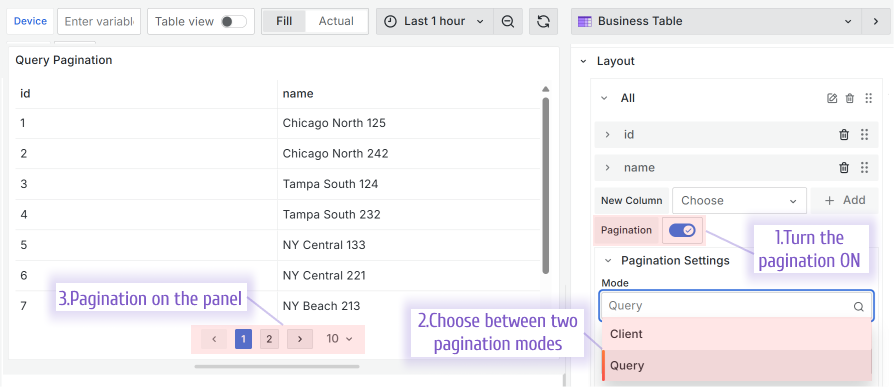Click the search icon in Mode field
This screenshot has height=387, width=894.
[859, 306]
